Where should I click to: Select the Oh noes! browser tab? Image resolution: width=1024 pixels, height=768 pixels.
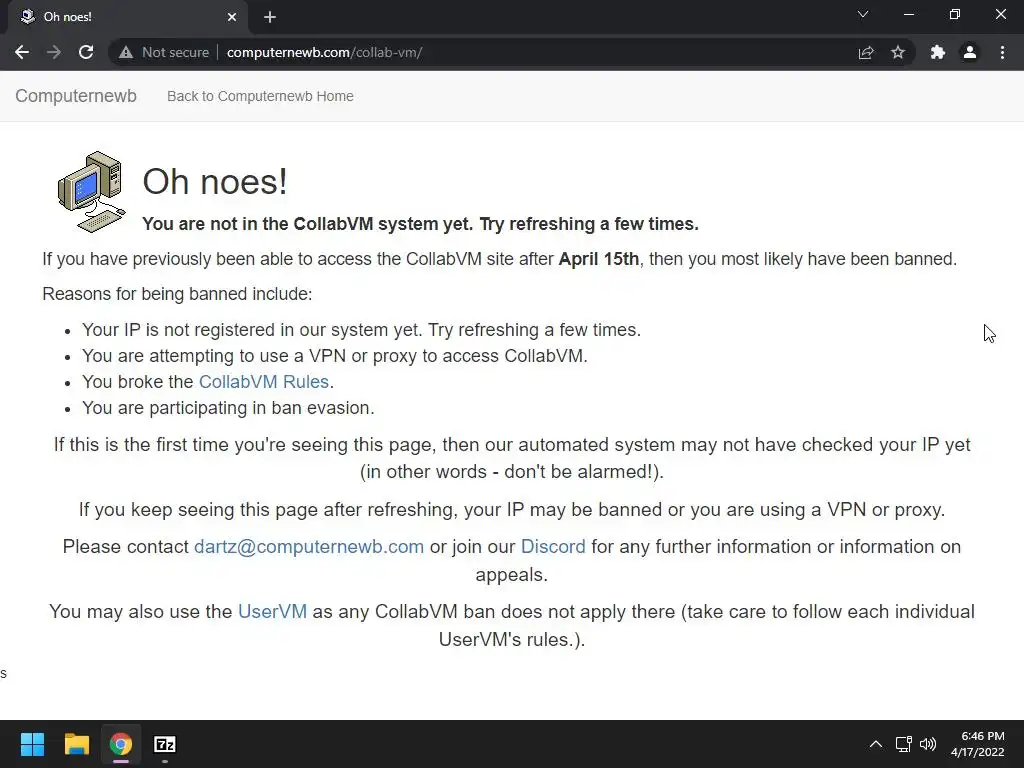click(128, 17)
